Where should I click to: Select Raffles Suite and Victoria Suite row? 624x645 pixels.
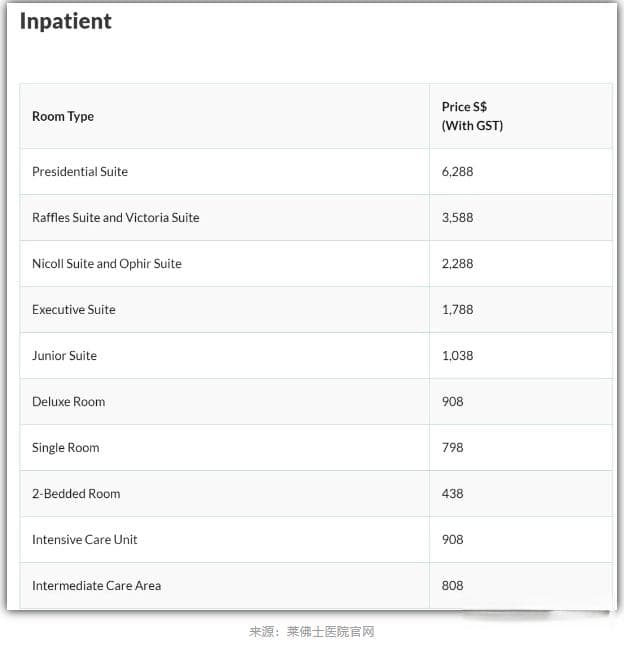pyautogui.click(x=316, y=218)
